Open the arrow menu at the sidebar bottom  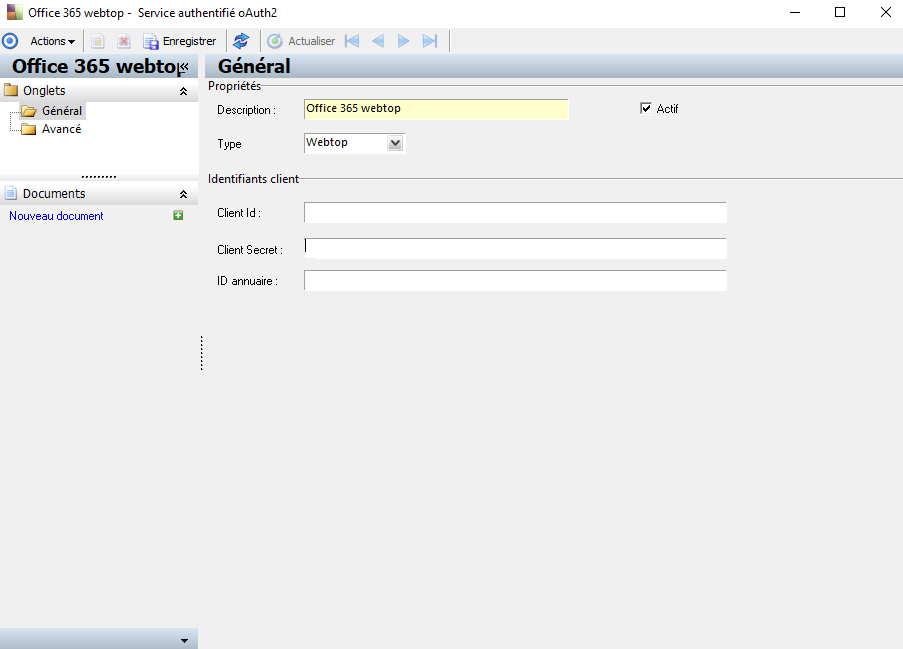(184, 640)
